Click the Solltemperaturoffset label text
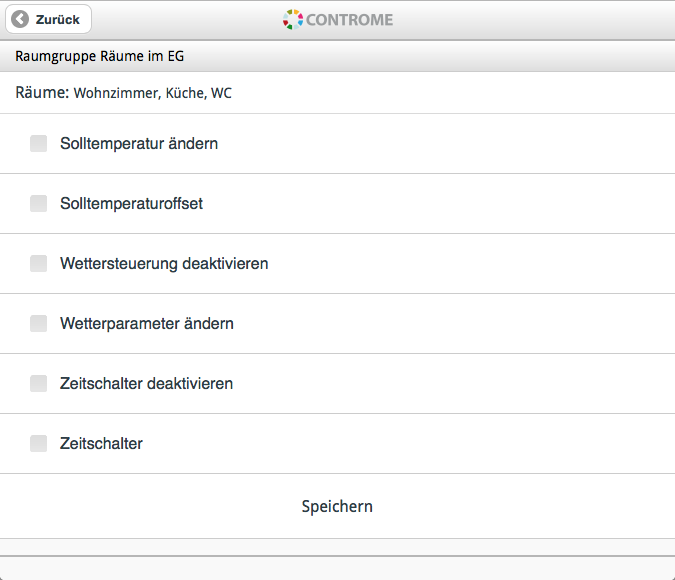 (x=131, y=203)
